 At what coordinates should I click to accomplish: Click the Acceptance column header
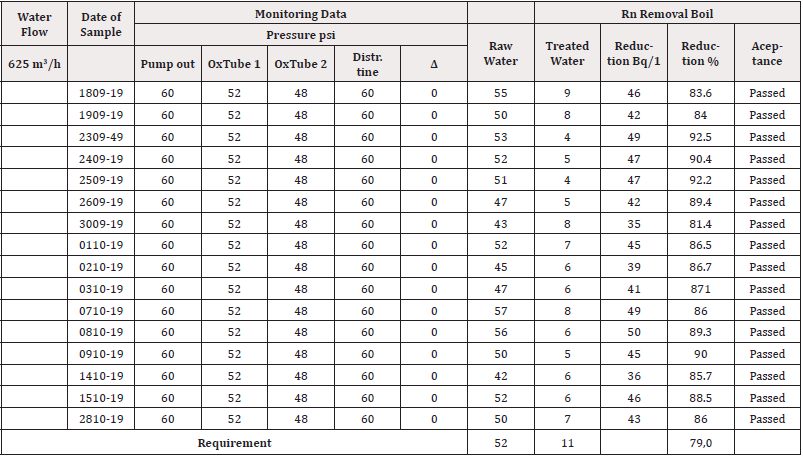click(x=767, y=53)
